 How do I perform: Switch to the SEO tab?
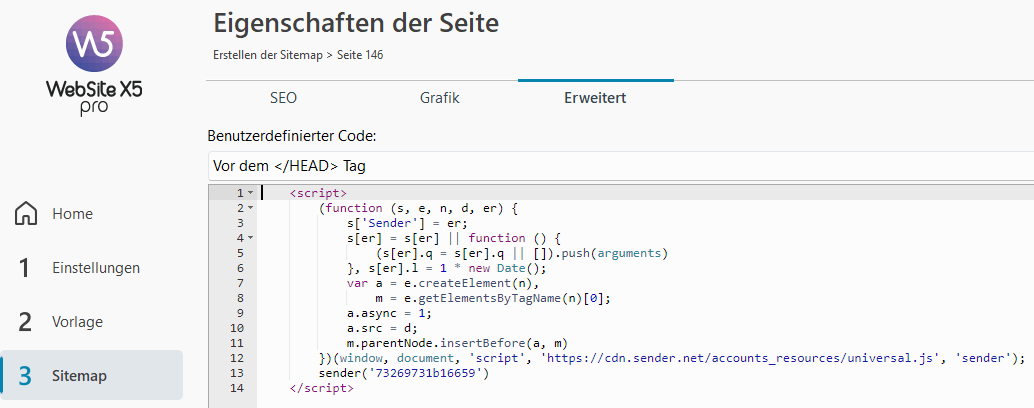point(283,98)
